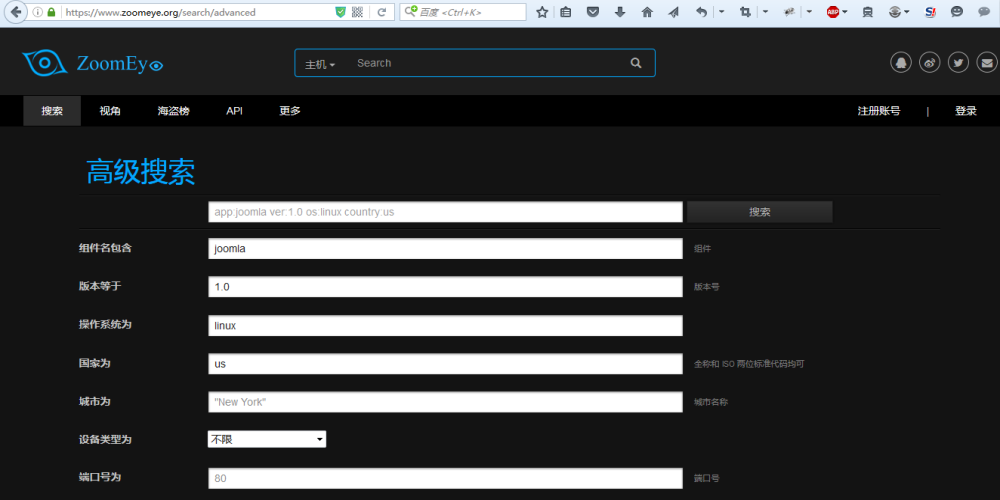Click the 国家为 field containing us

pyautogui.click(x=445, y=364)
